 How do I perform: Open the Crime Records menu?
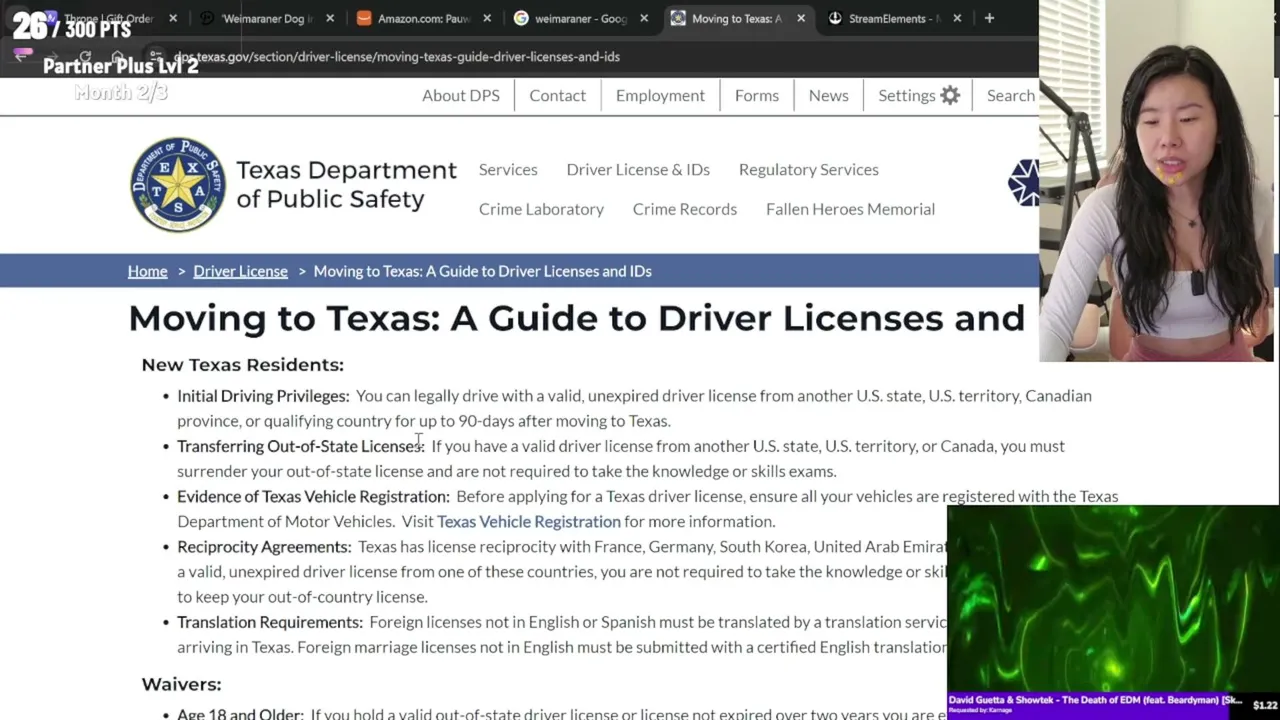pyautogui.click(x=685, y=209)
